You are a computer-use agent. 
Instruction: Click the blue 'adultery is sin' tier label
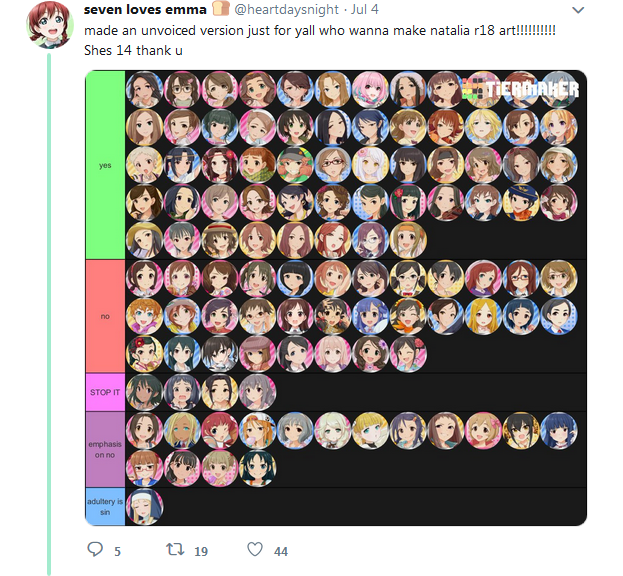point(105,506)
